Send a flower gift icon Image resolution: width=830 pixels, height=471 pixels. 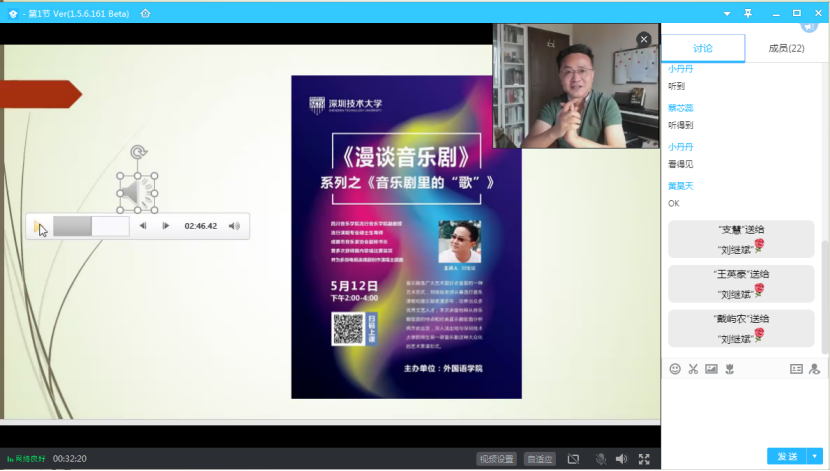730,369
